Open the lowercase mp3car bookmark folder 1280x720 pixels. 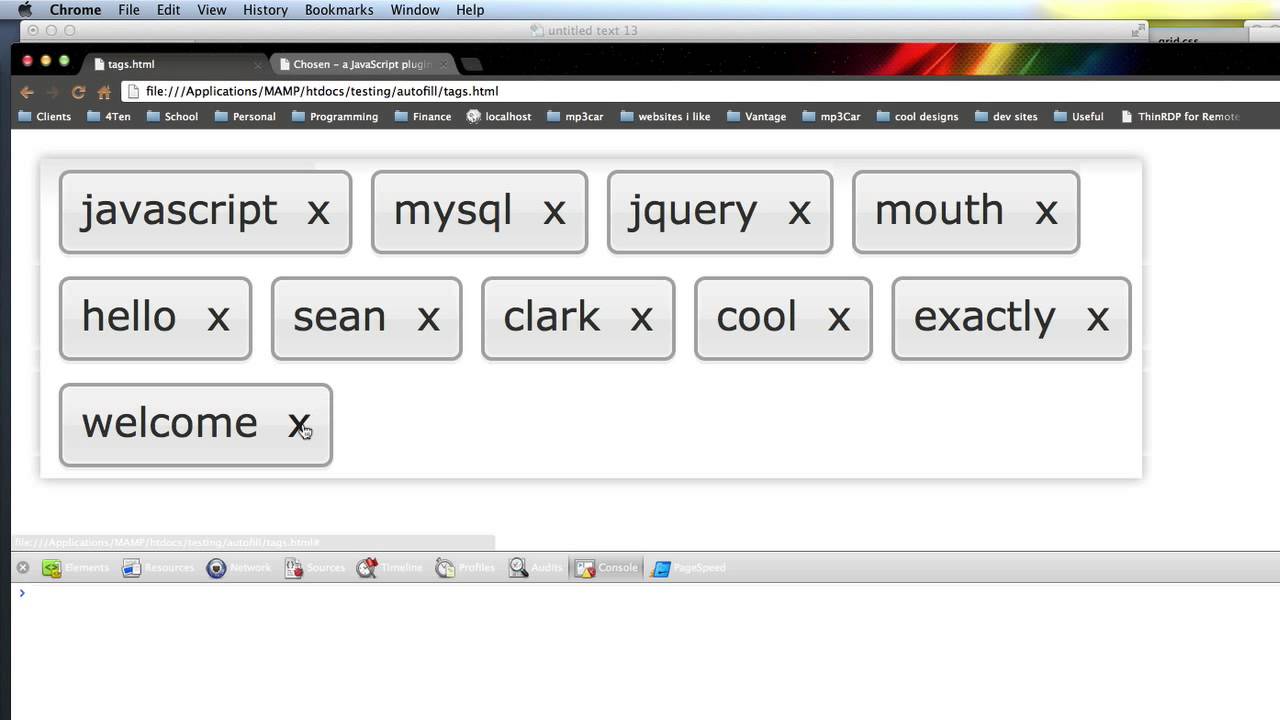575,117
